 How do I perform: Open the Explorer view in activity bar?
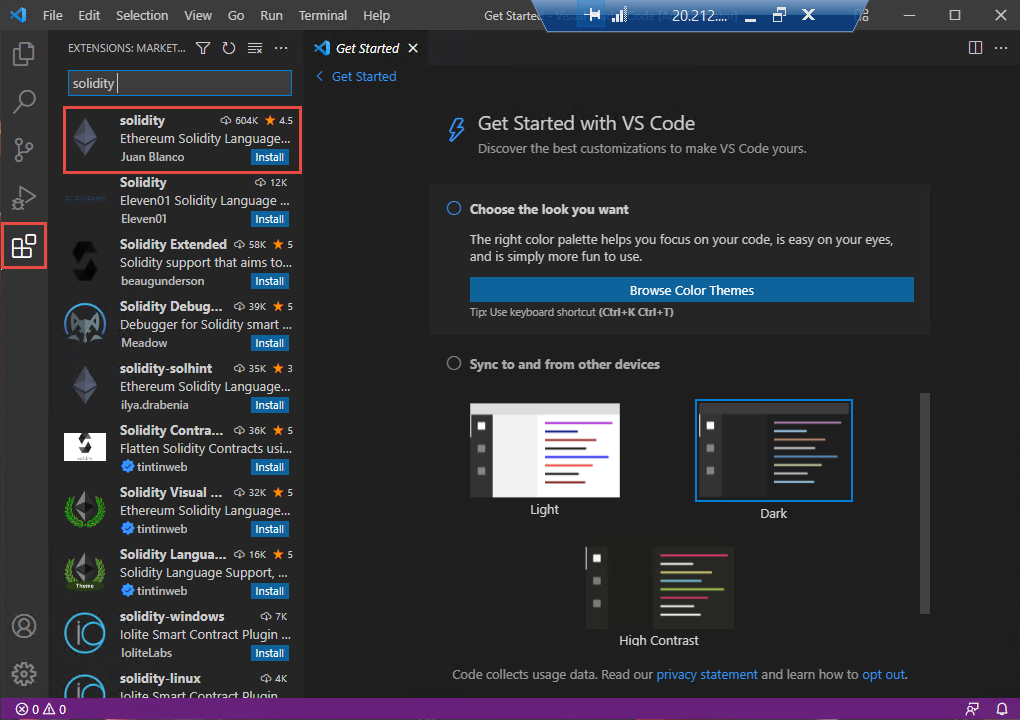click(24, 53)
